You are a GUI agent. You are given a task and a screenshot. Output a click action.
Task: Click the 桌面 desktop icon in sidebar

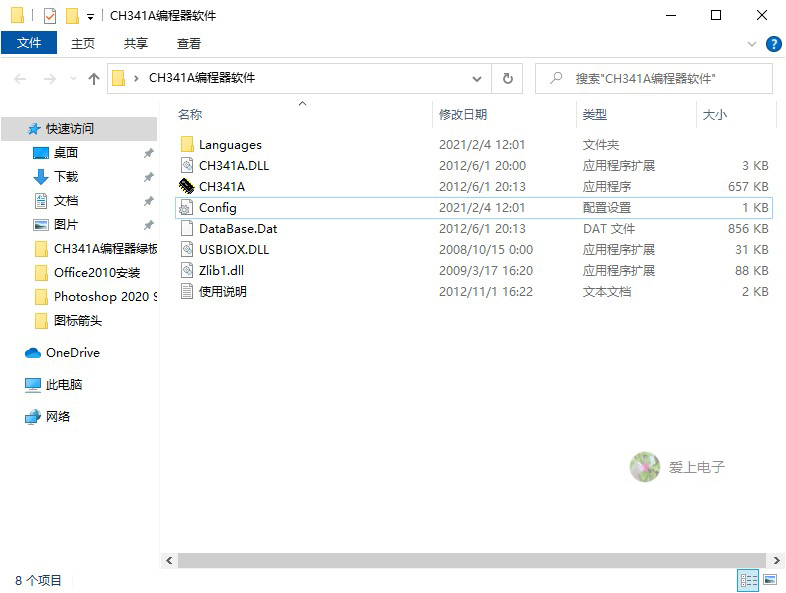(x=41, y=152)
